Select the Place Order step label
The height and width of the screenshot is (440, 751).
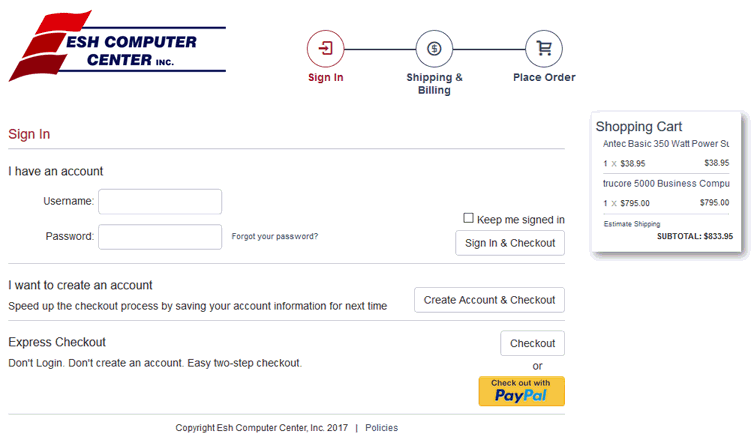(x=544, y=77)
